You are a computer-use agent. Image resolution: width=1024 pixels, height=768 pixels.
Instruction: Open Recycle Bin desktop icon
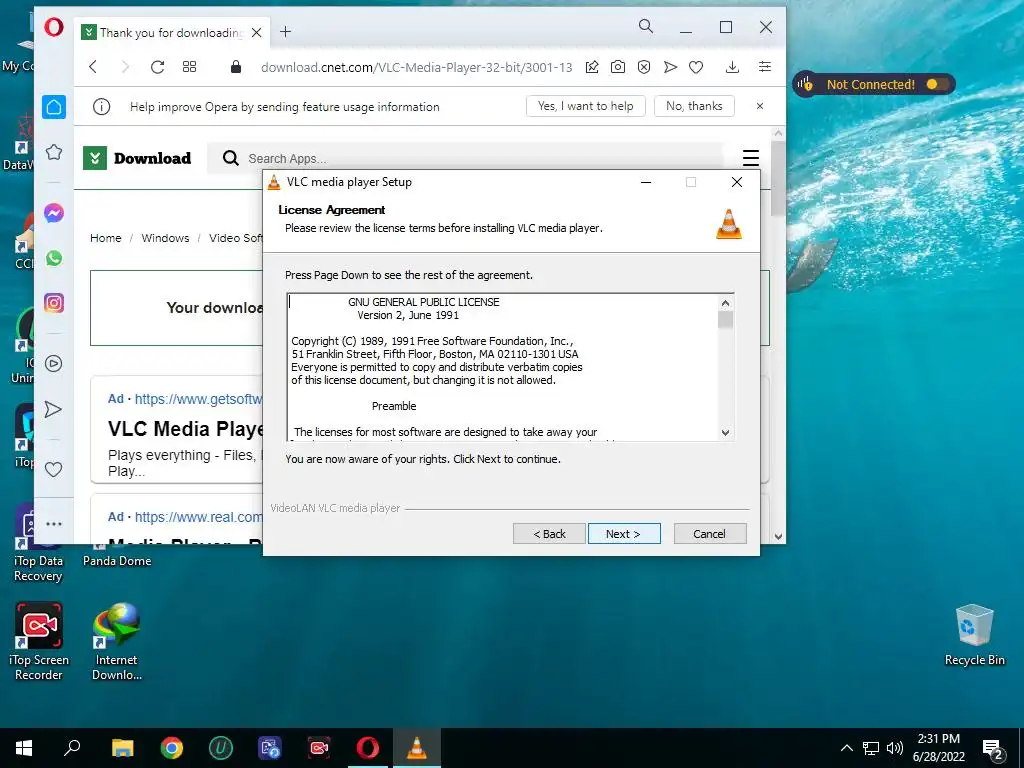click(x=974, y=635)
